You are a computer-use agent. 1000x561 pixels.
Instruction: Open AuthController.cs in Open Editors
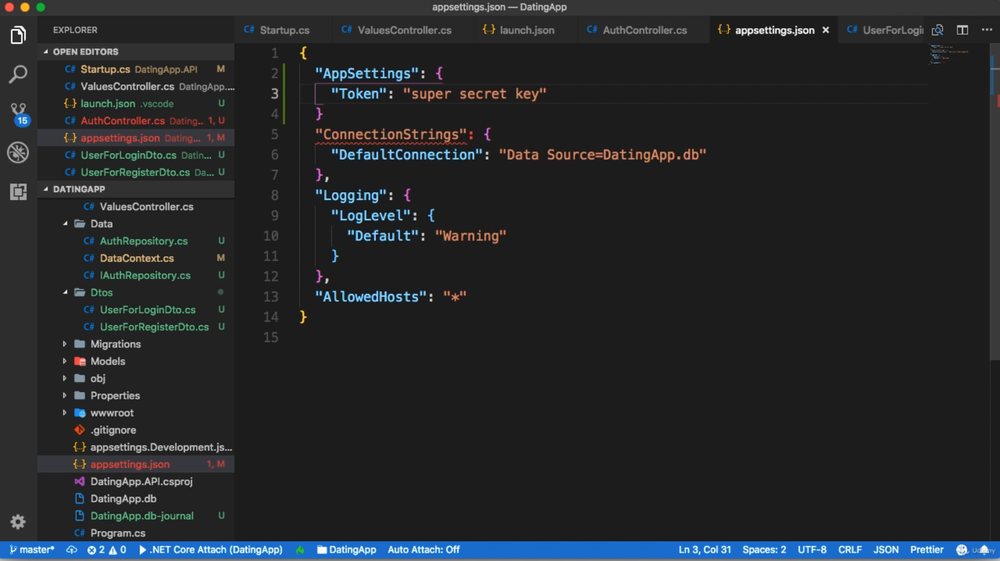[136, 120]
